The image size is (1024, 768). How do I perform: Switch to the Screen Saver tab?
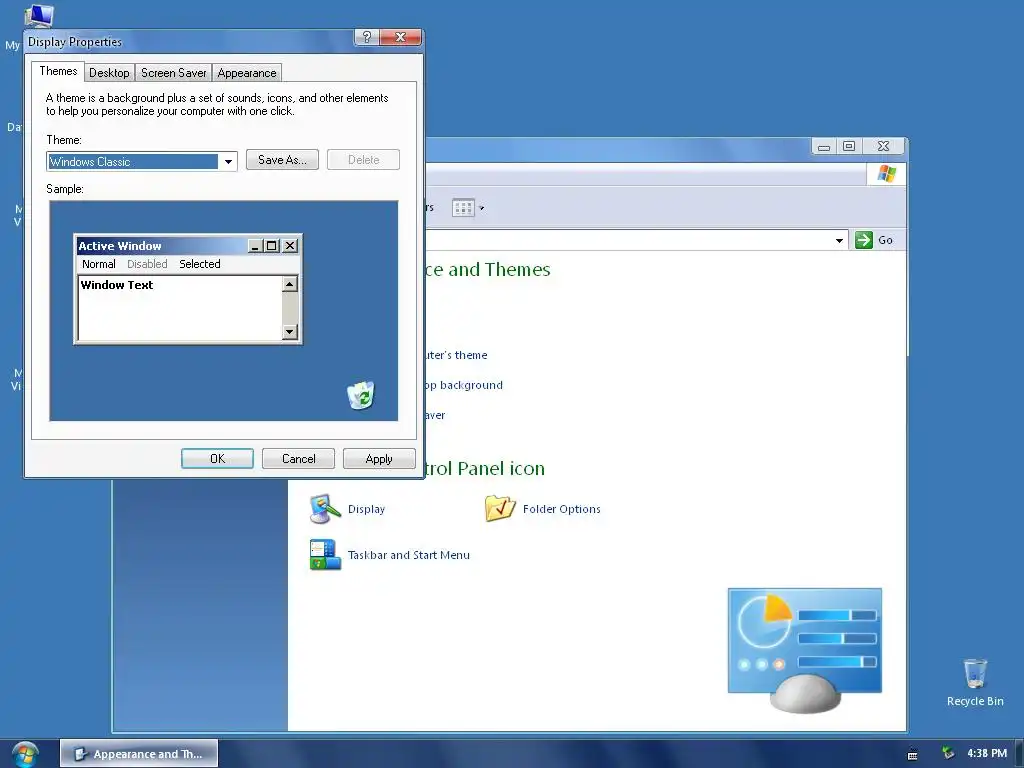(x=174, y=72)
